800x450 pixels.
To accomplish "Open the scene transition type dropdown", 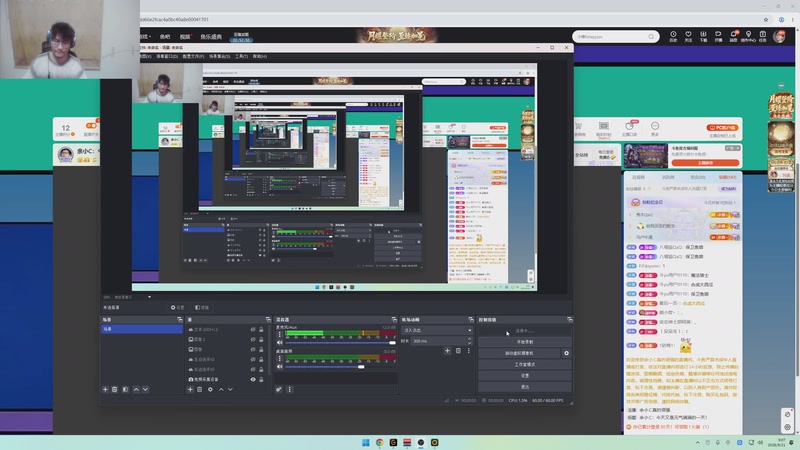I will (x=437, y=331).
